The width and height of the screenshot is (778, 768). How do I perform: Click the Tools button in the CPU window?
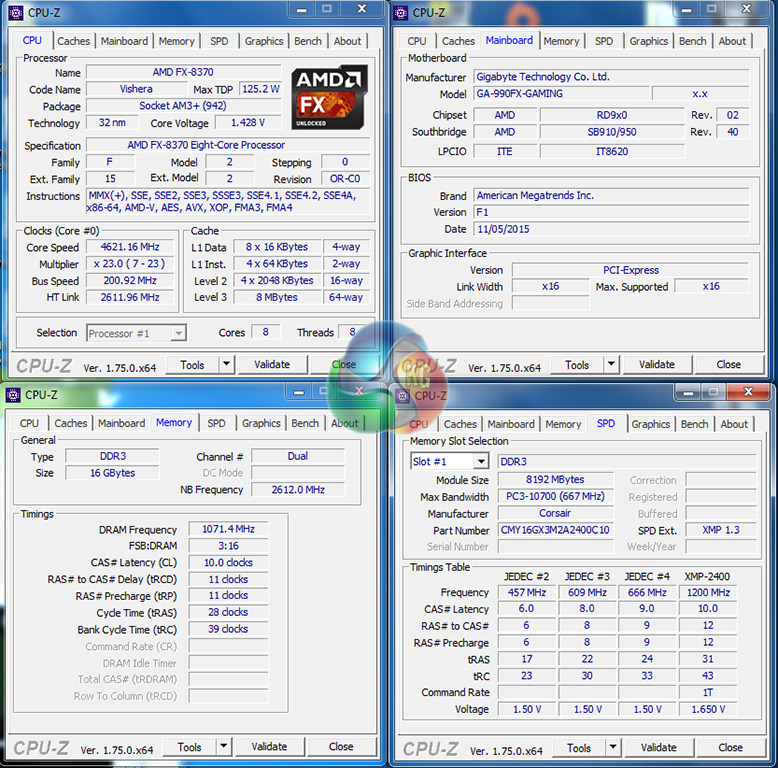pos(192,365)
